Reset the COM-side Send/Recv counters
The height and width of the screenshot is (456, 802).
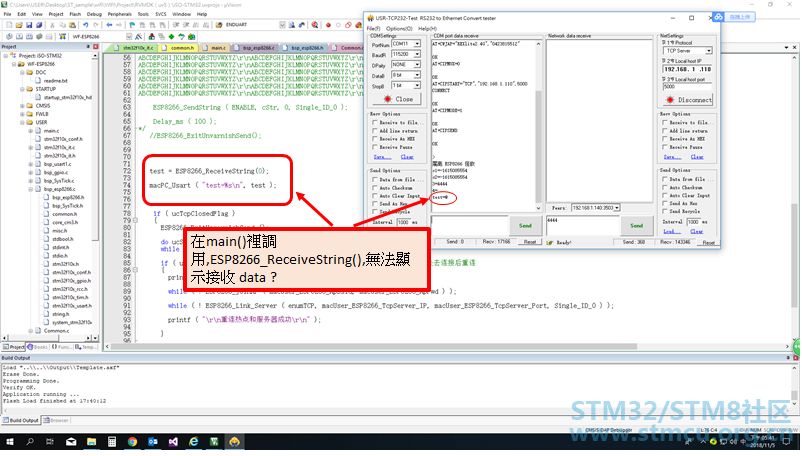tap(529, 242)
